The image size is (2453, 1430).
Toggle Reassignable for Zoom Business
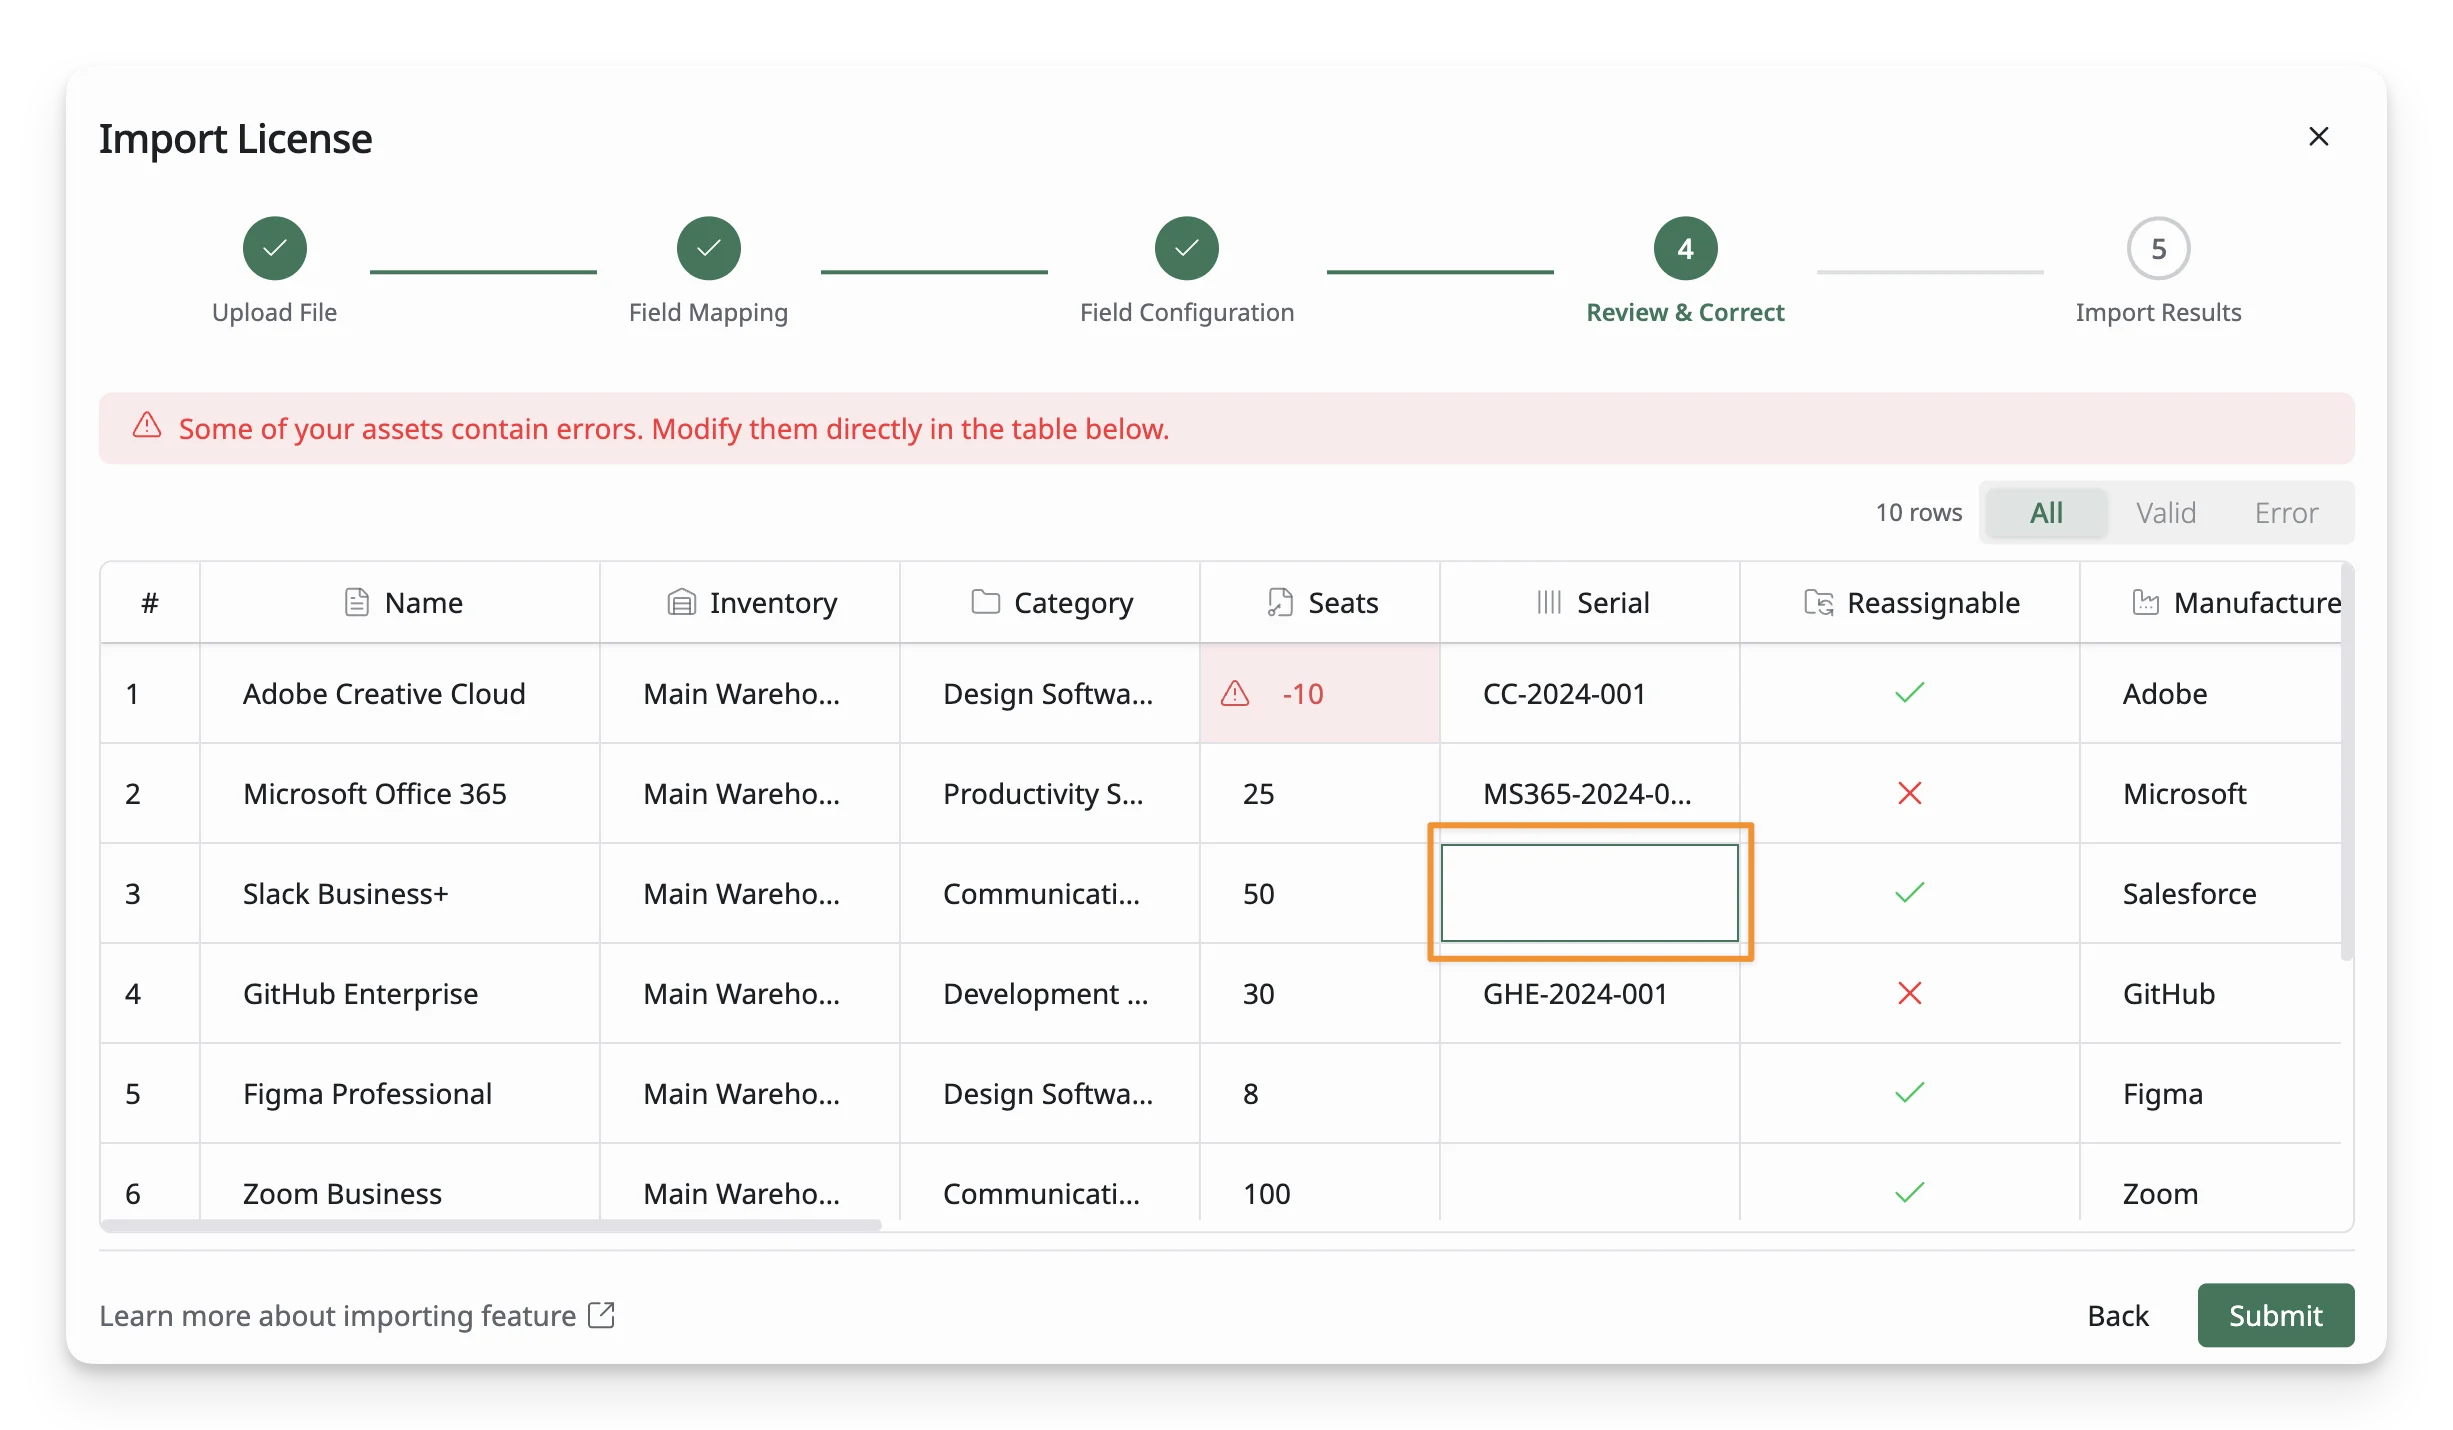pyautogui.click(x=1909, y=1192)
